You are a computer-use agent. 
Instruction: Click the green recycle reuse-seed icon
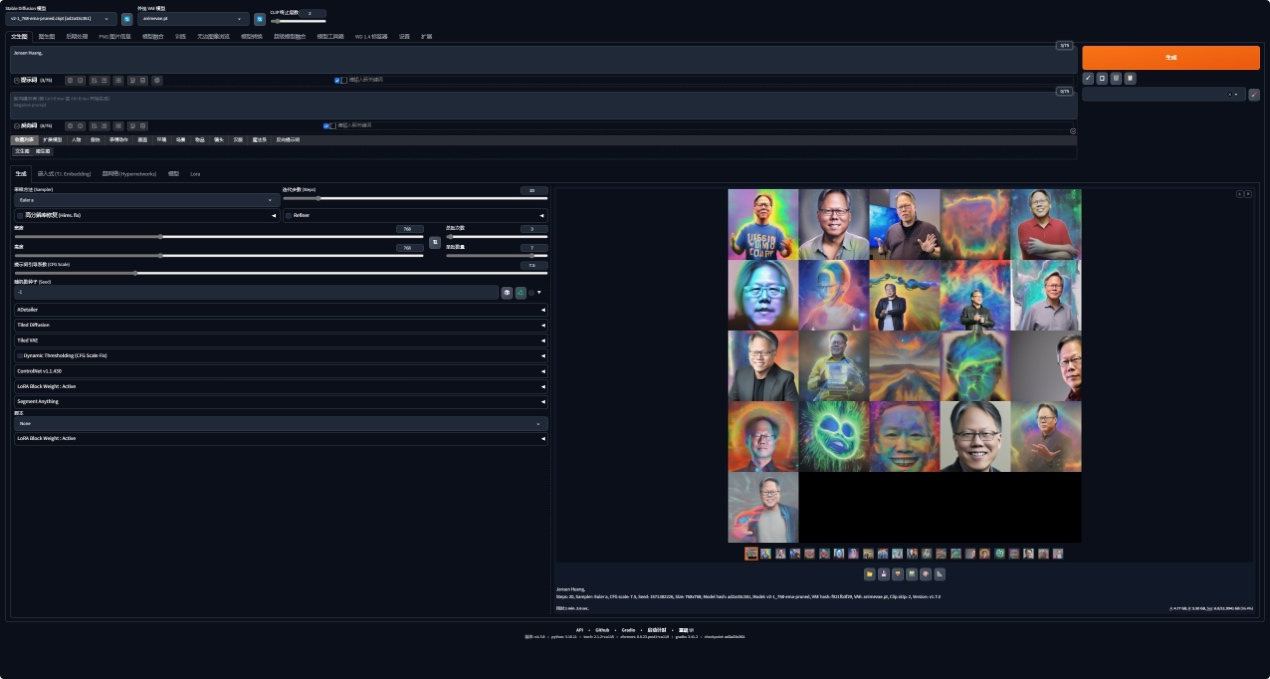tap(520, 292)
